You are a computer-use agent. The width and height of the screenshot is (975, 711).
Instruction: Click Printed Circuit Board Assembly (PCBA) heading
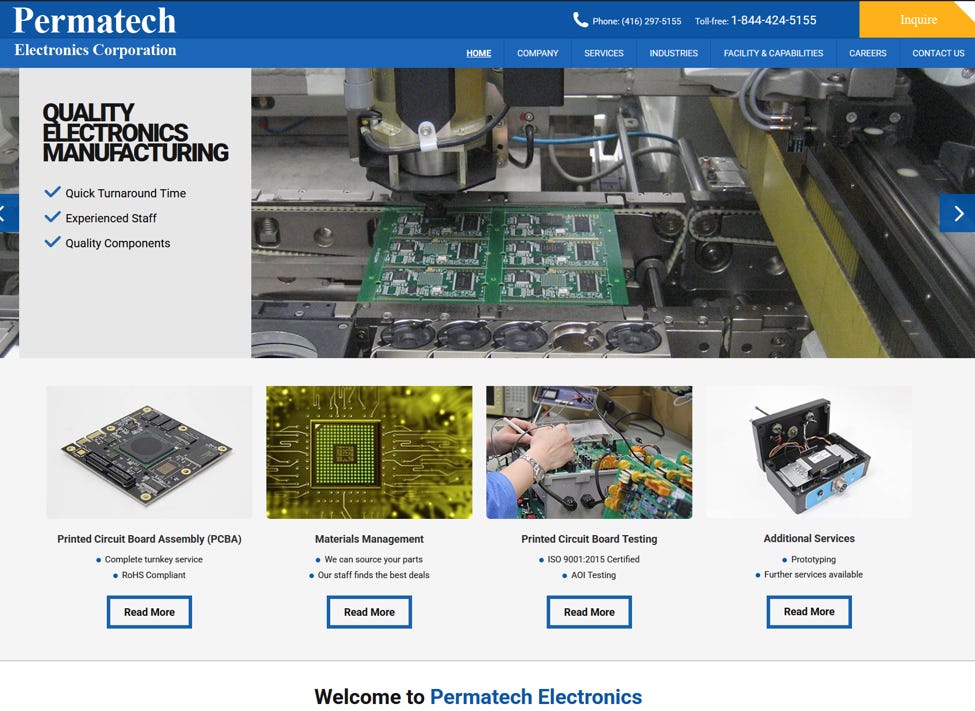click(149, 539)
